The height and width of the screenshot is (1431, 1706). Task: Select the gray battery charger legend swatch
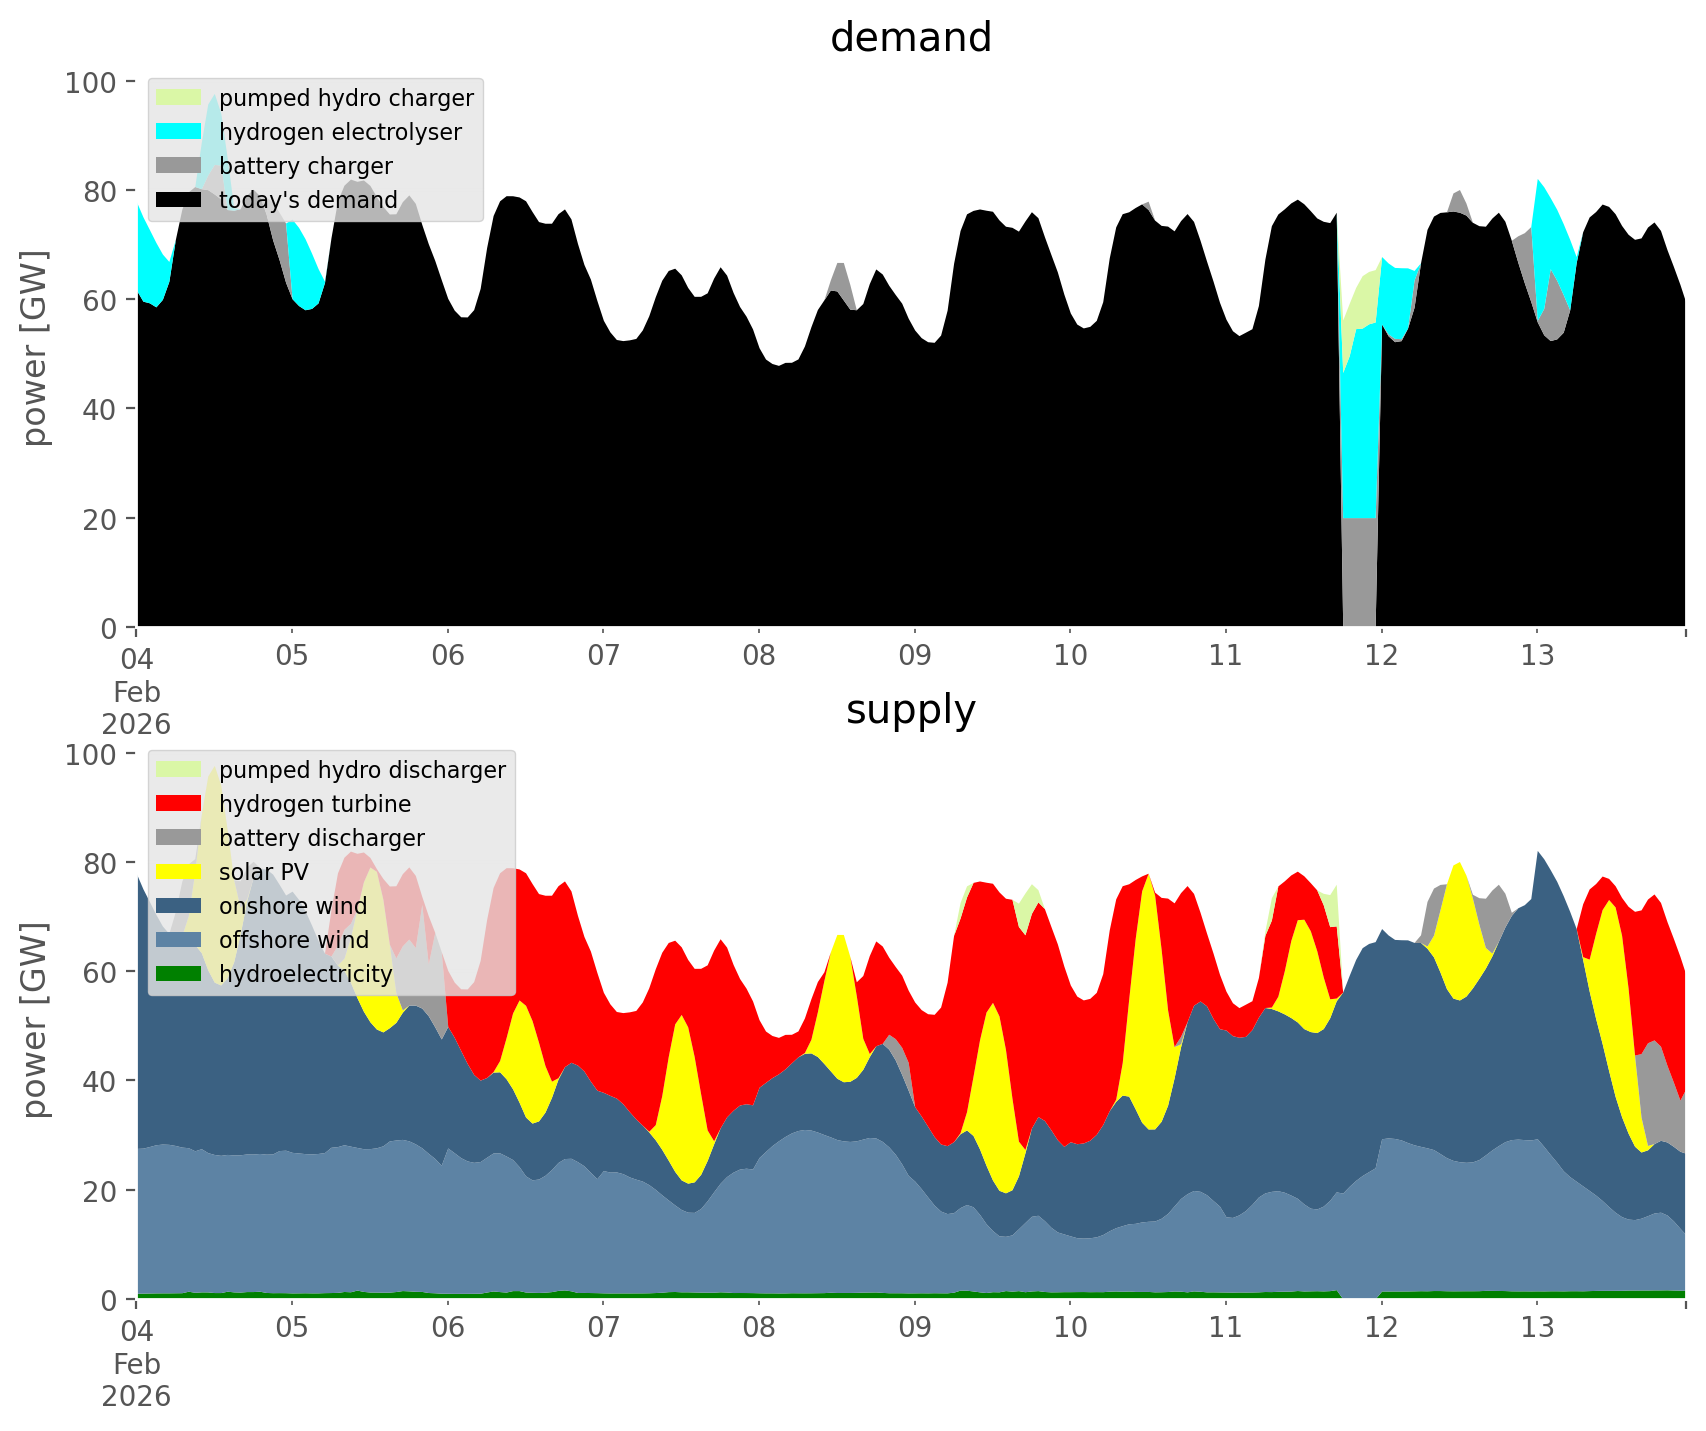tap(179, 166)
